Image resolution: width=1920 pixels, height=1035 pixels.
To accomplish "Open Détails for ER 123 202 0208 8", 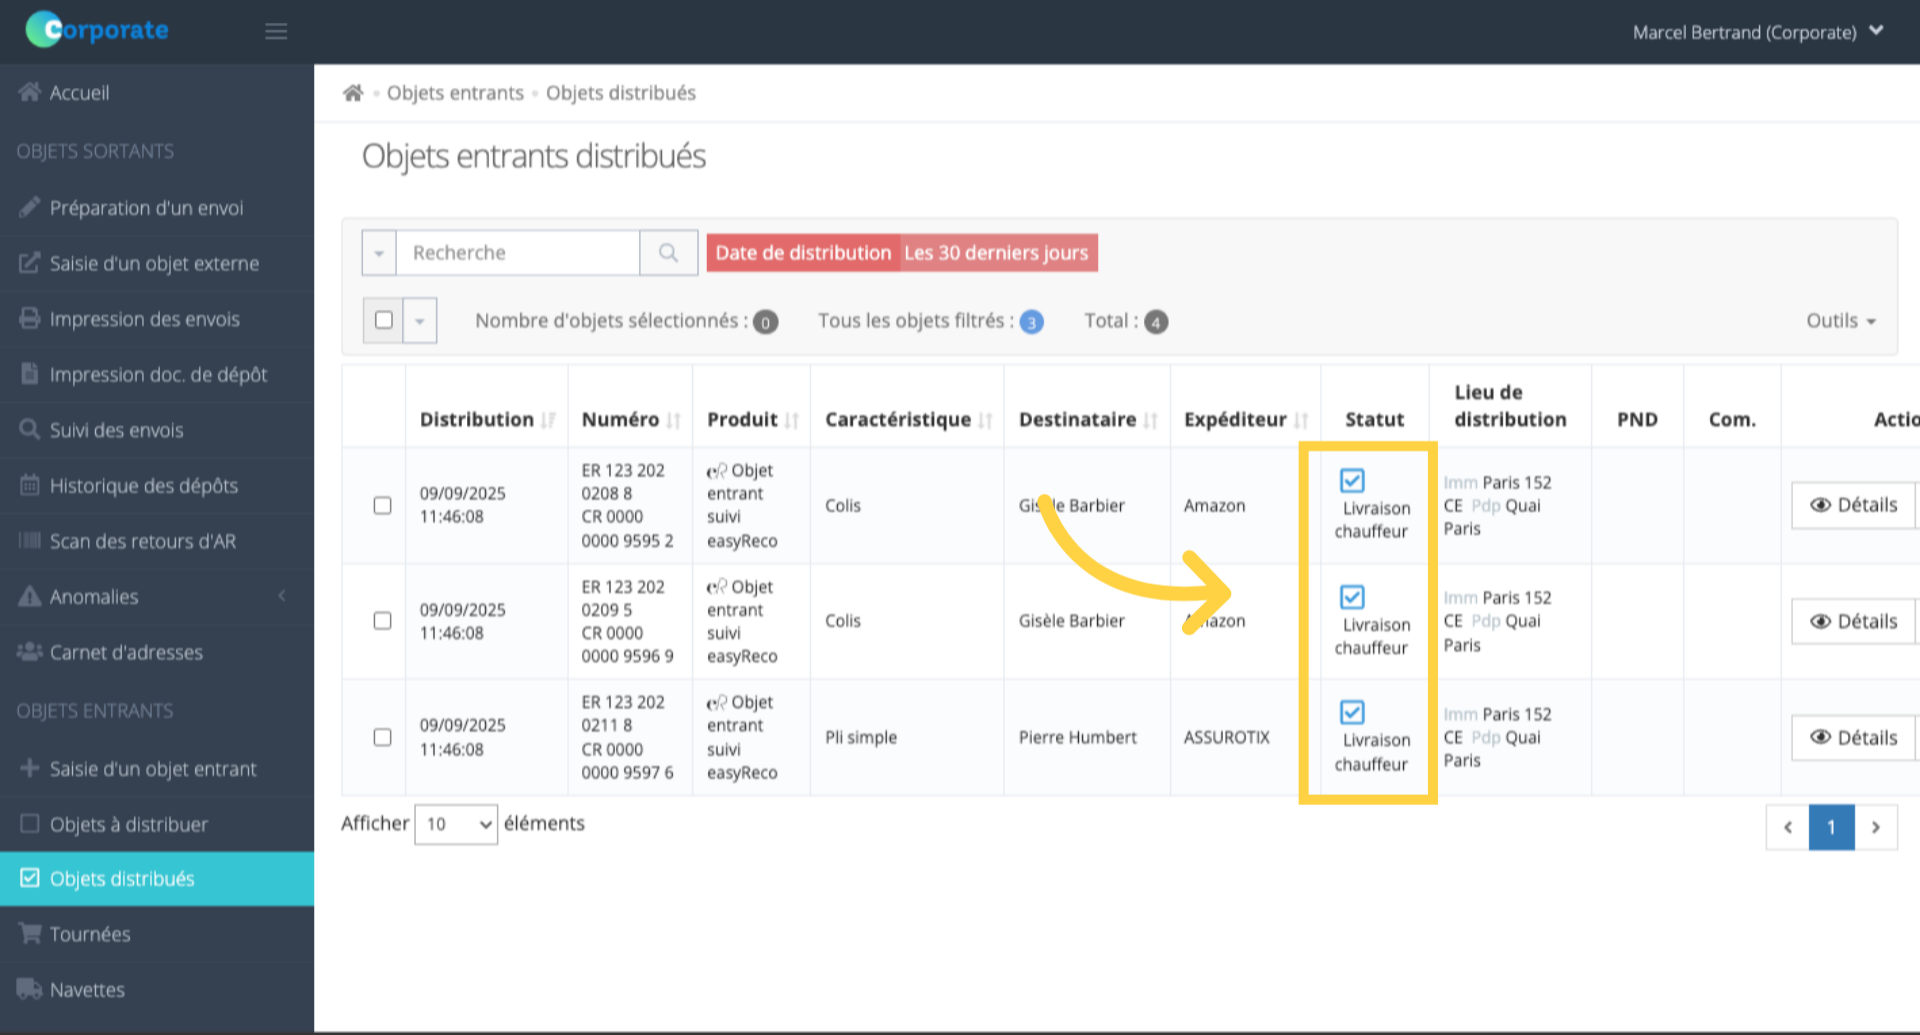I will [x=1853, y=505].
